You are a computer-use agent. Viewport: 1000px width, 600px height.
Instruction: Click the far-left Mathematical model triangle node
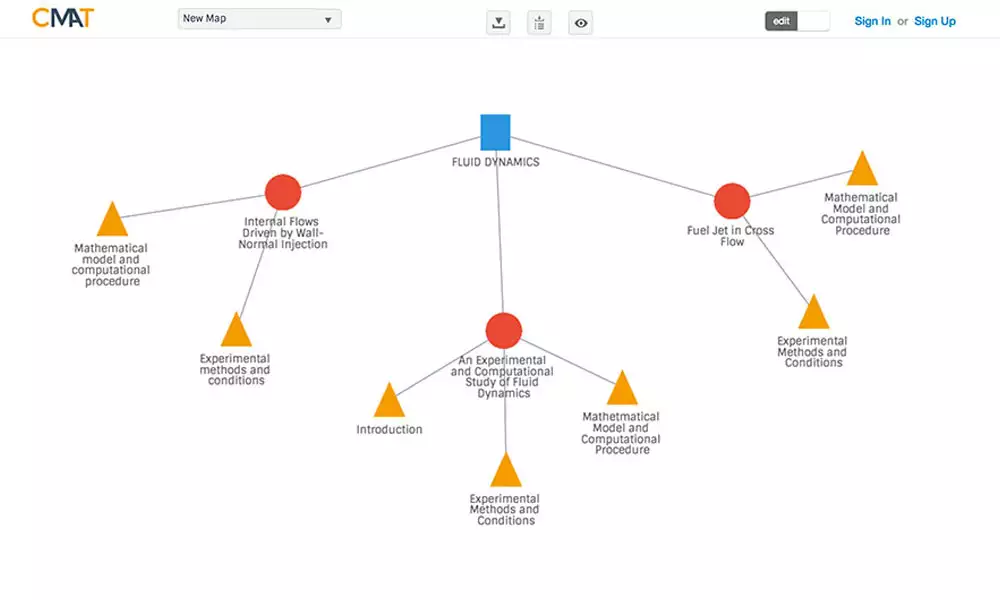[112, 222]
